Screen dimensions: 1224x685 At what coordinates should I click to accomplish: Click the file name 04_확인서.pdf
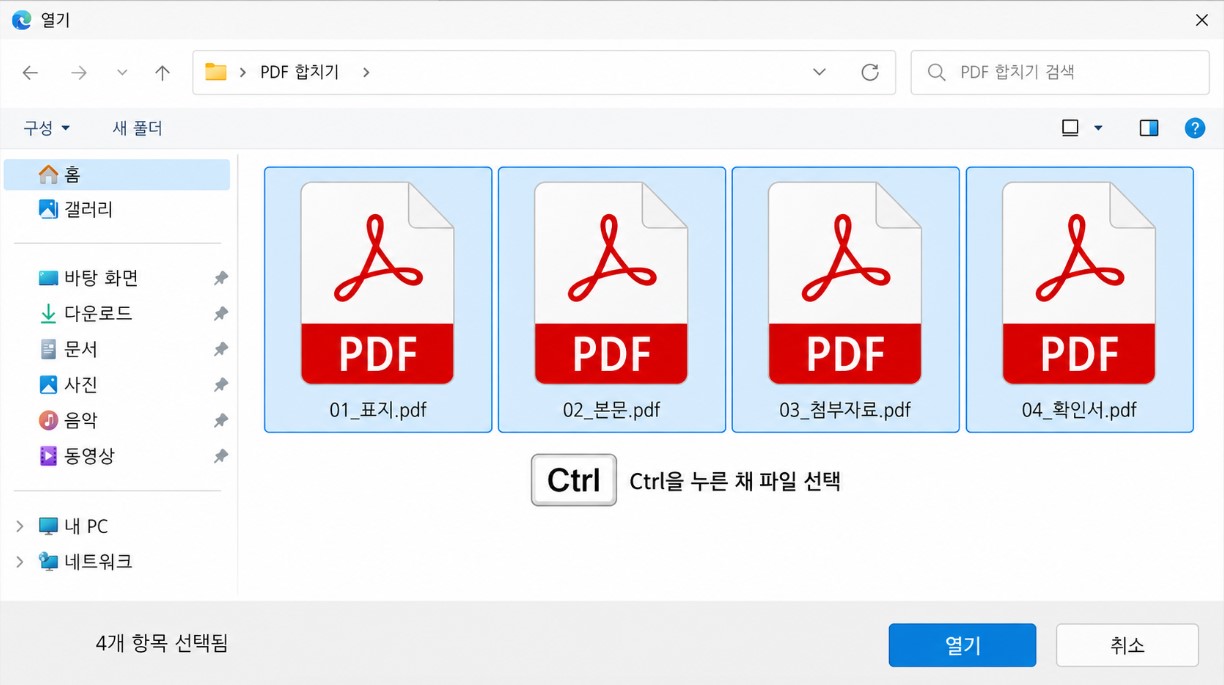tap(1079, 410)
